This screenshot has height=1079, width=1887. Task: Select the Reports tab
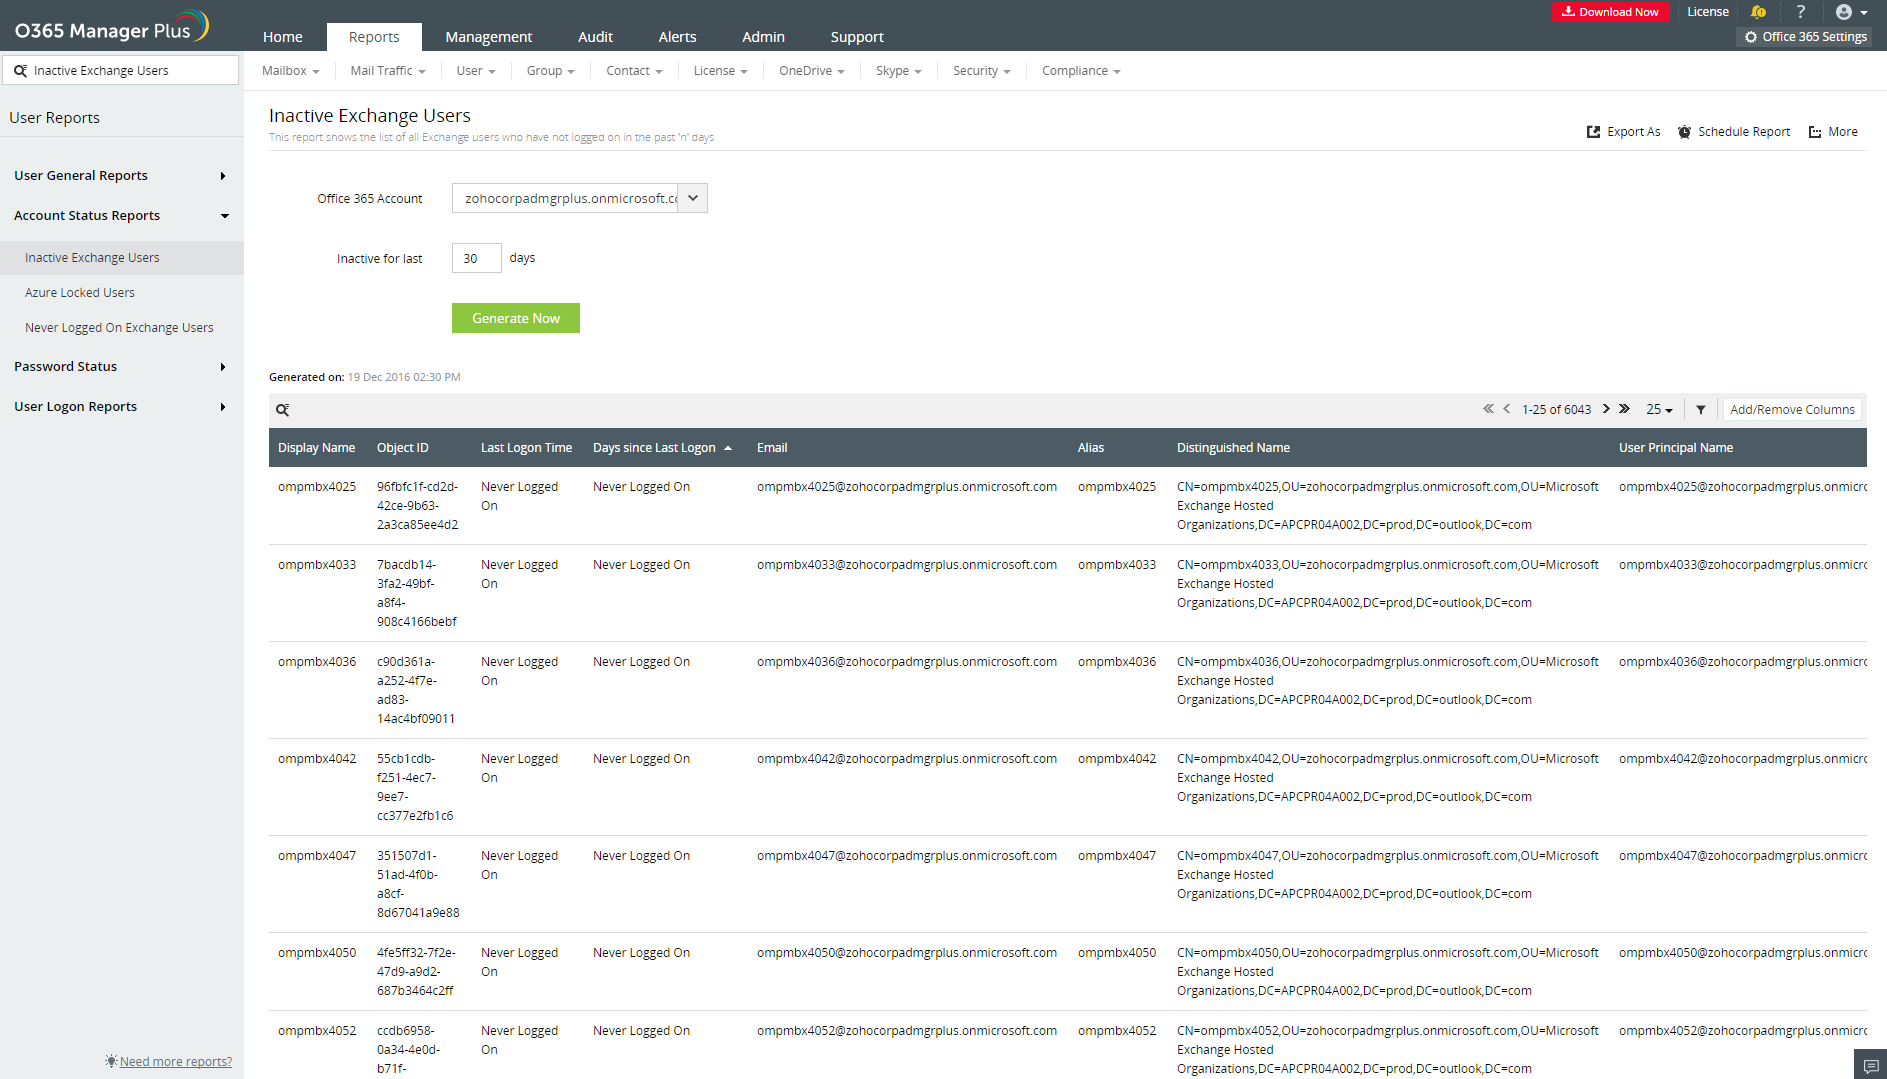pyautogui.click(x=374, y=37)
